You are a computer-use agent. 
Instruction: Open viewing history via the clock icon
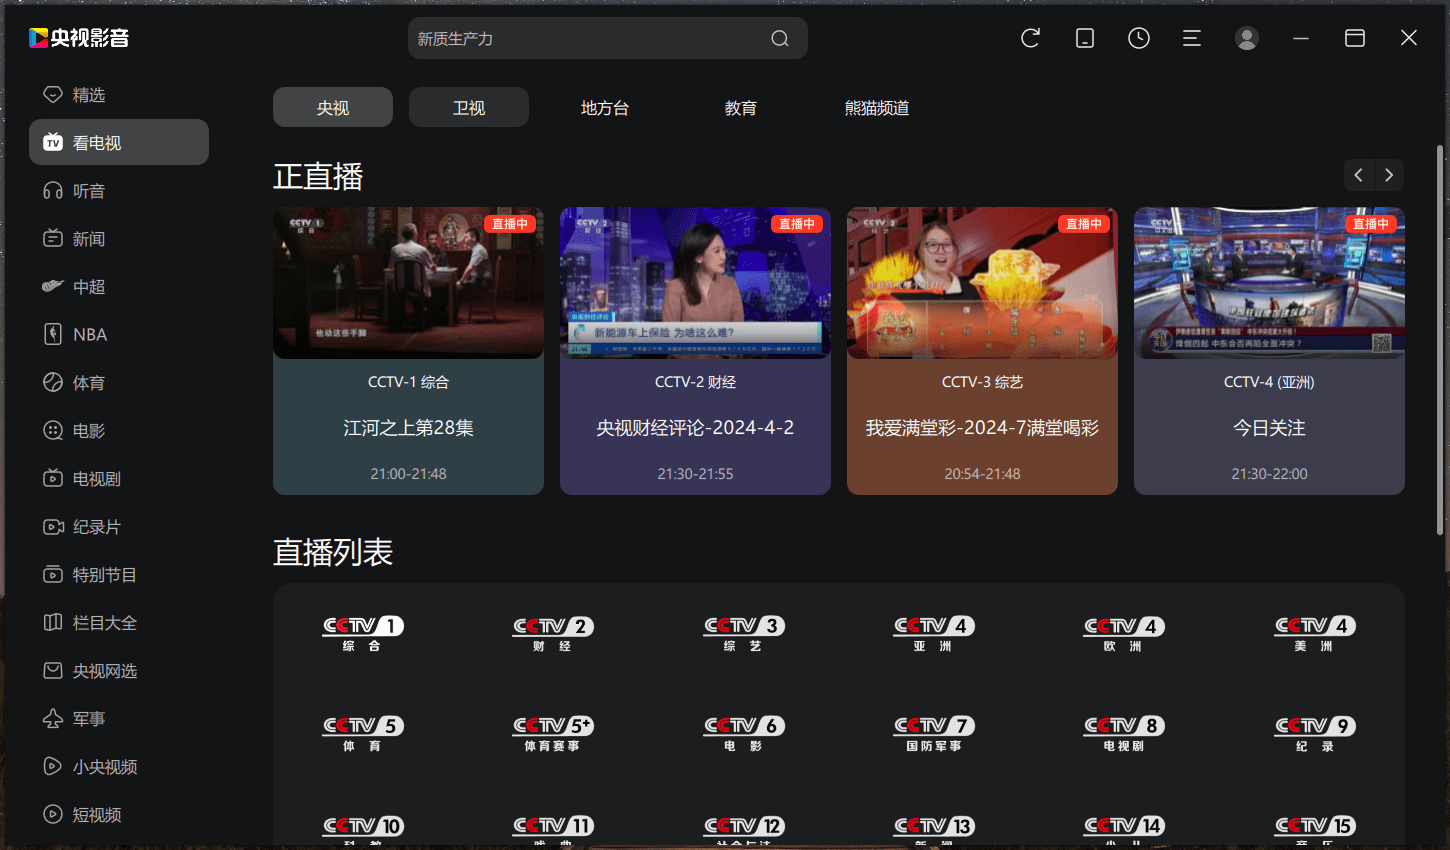pyautogui.click(x=1138, y=37)
